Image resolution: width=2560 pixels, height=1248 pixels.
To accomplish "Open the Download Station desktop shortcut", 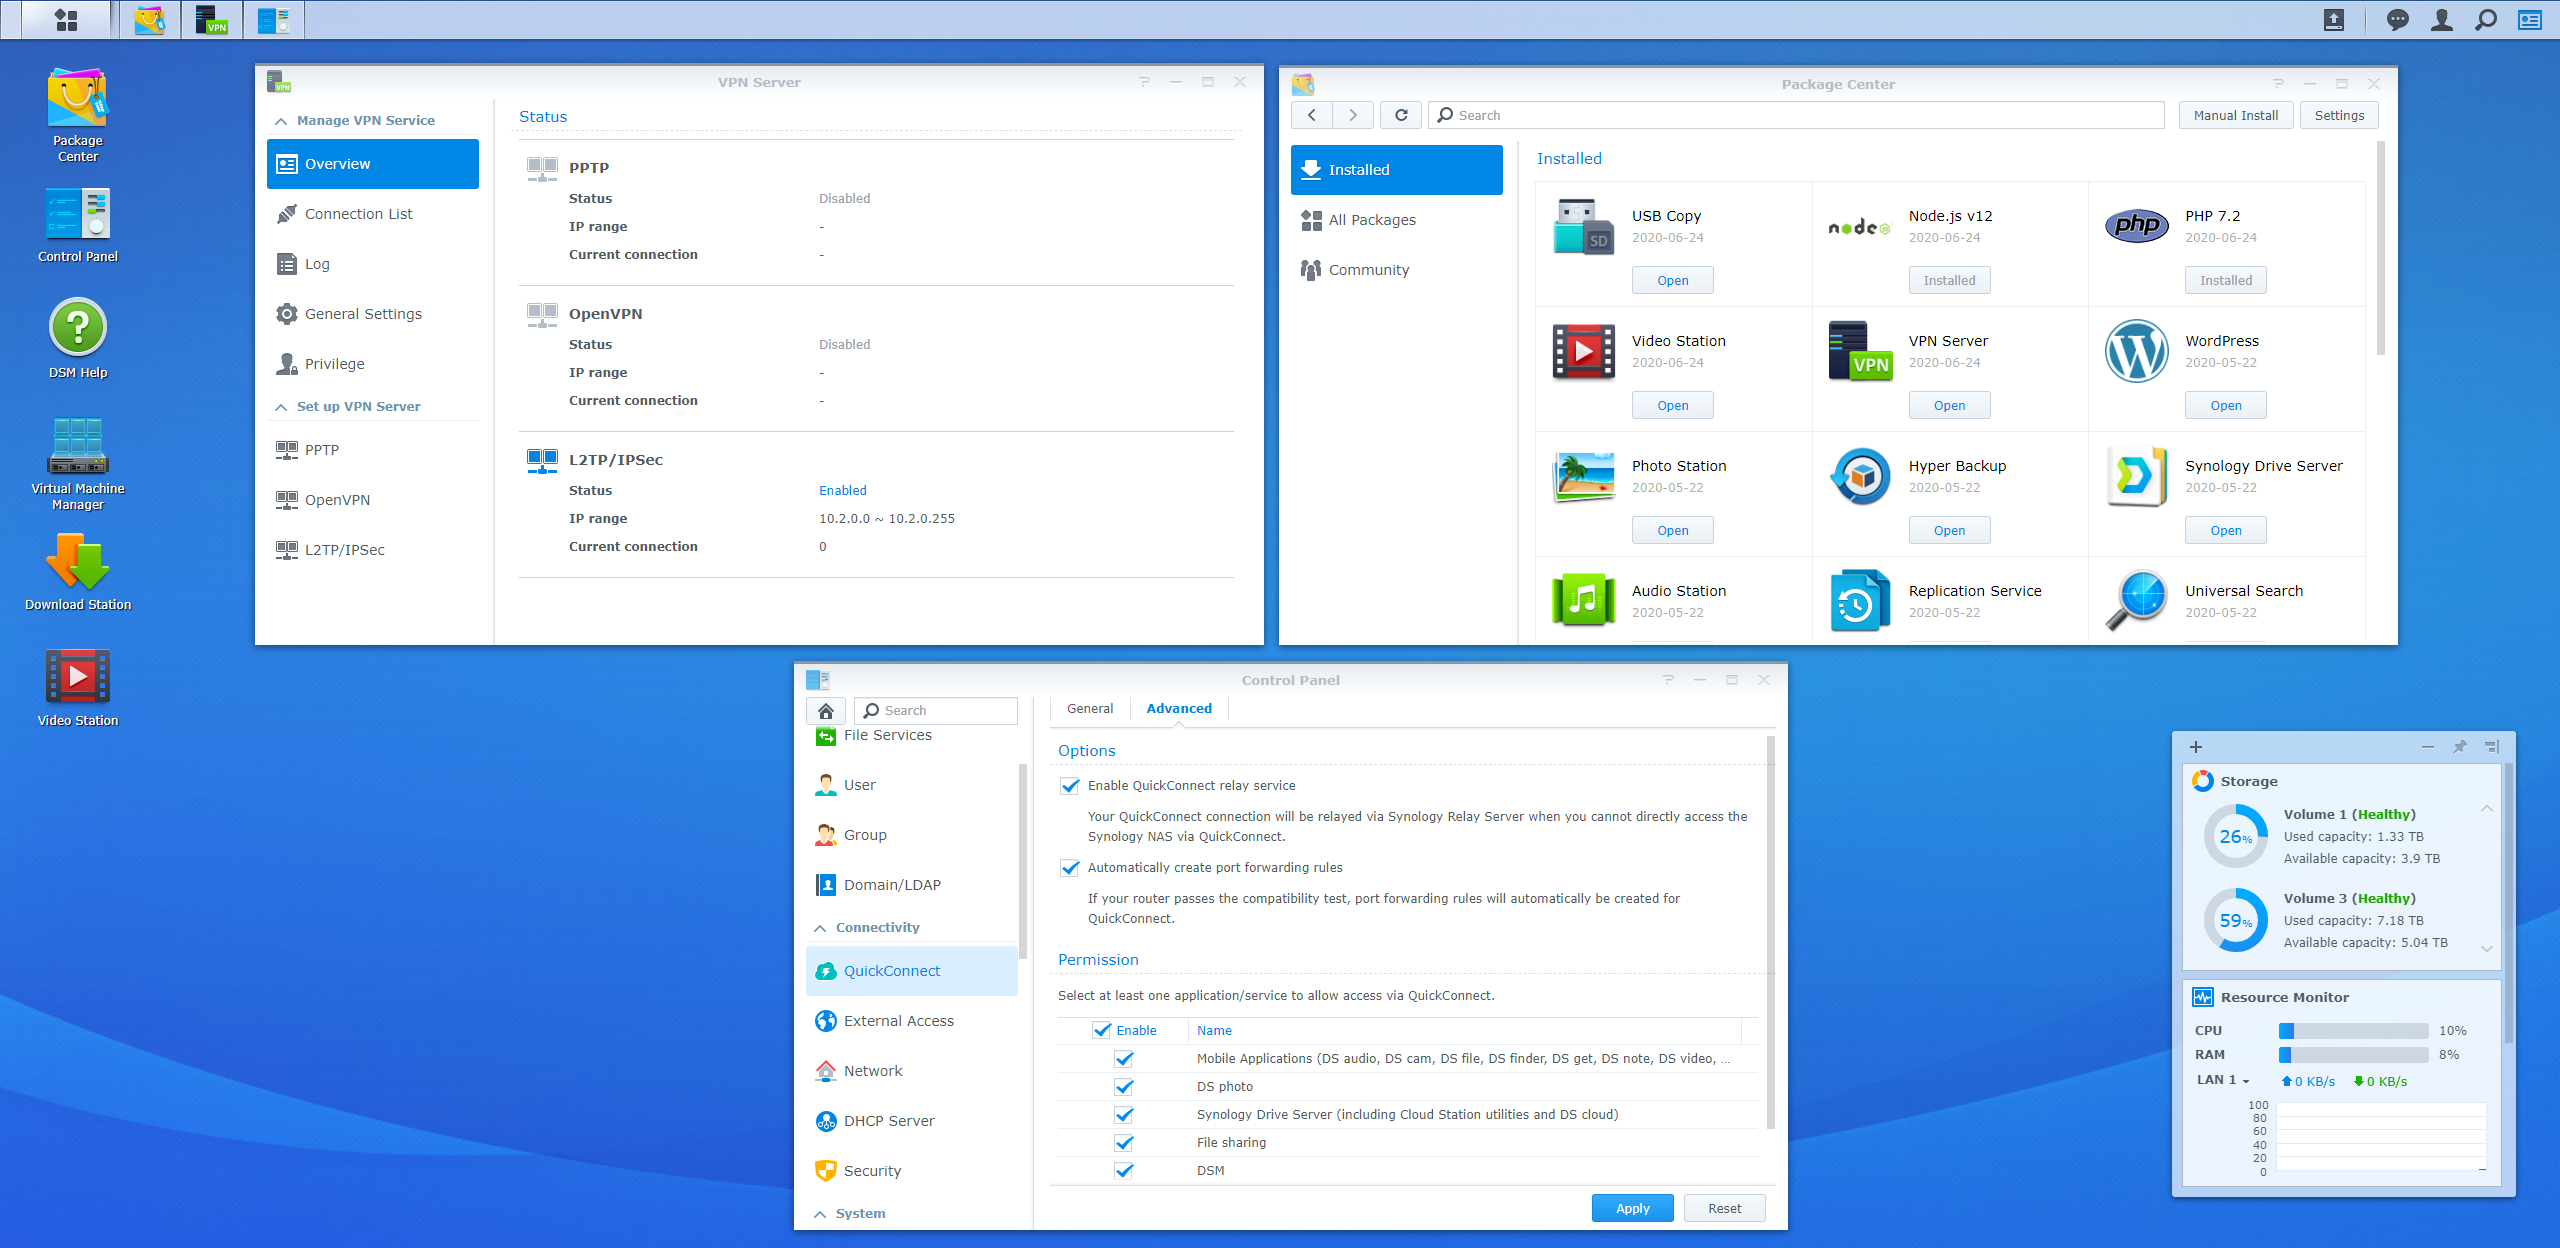I will click(x=78, y=572).
